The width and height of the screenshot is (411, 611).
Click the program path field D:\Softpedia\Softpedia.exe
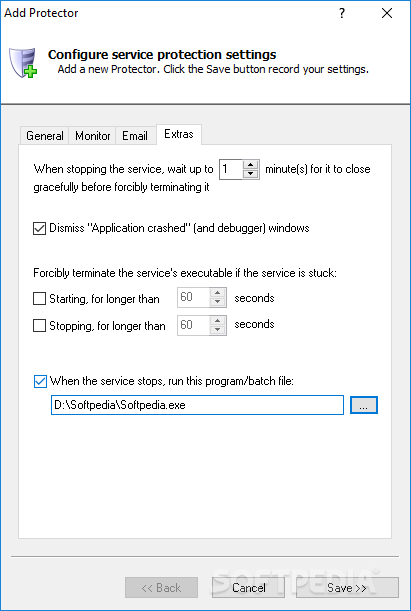coord(197,405)
